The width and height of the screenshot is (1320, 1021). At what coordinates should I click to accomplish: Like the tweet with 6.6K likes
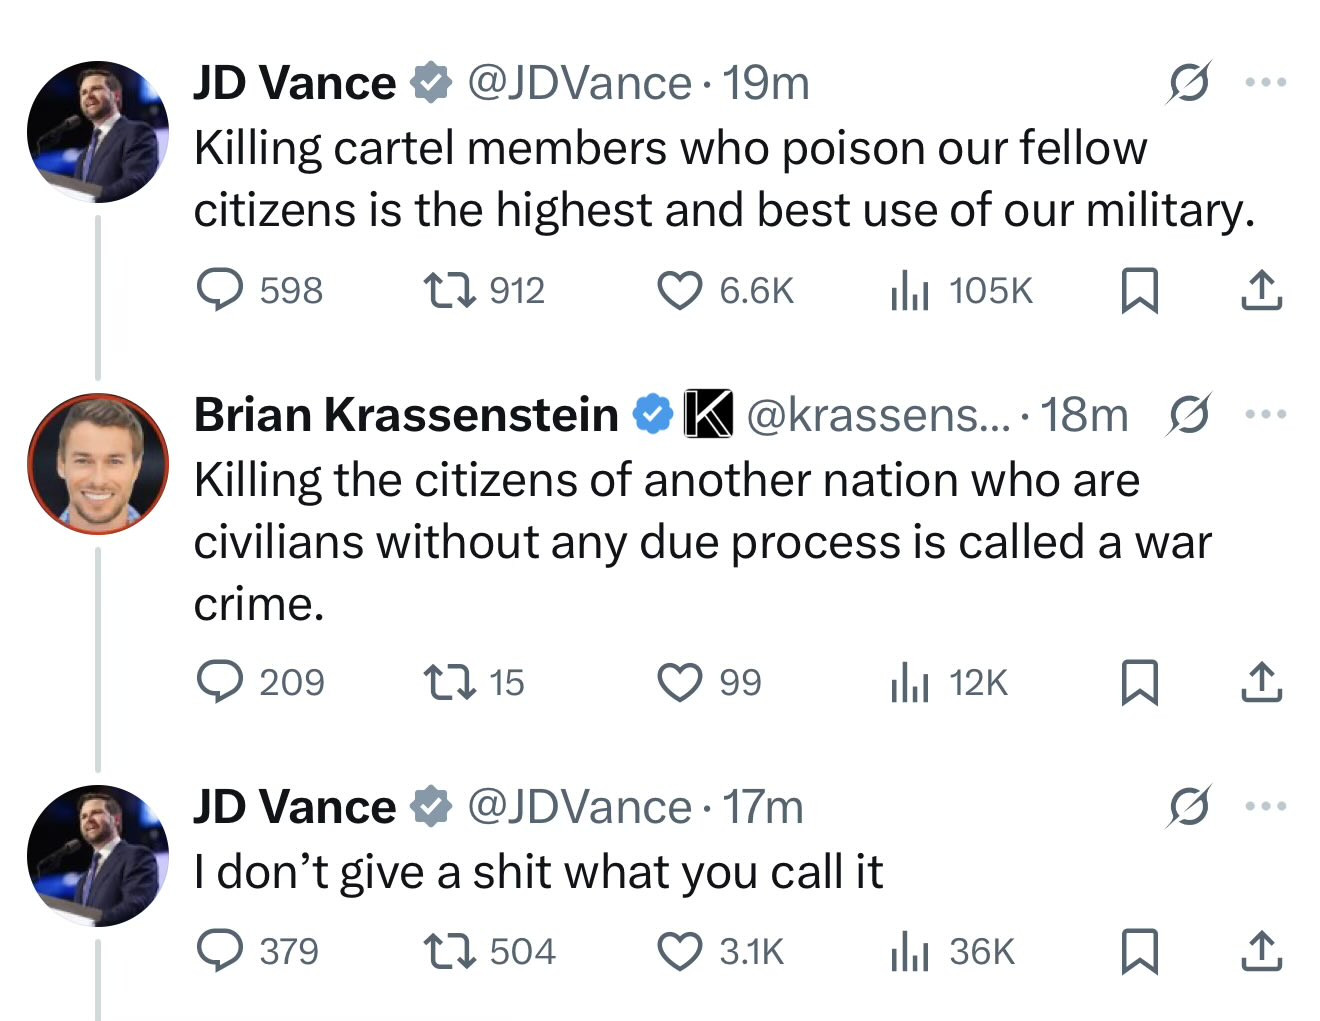point(679,290)
